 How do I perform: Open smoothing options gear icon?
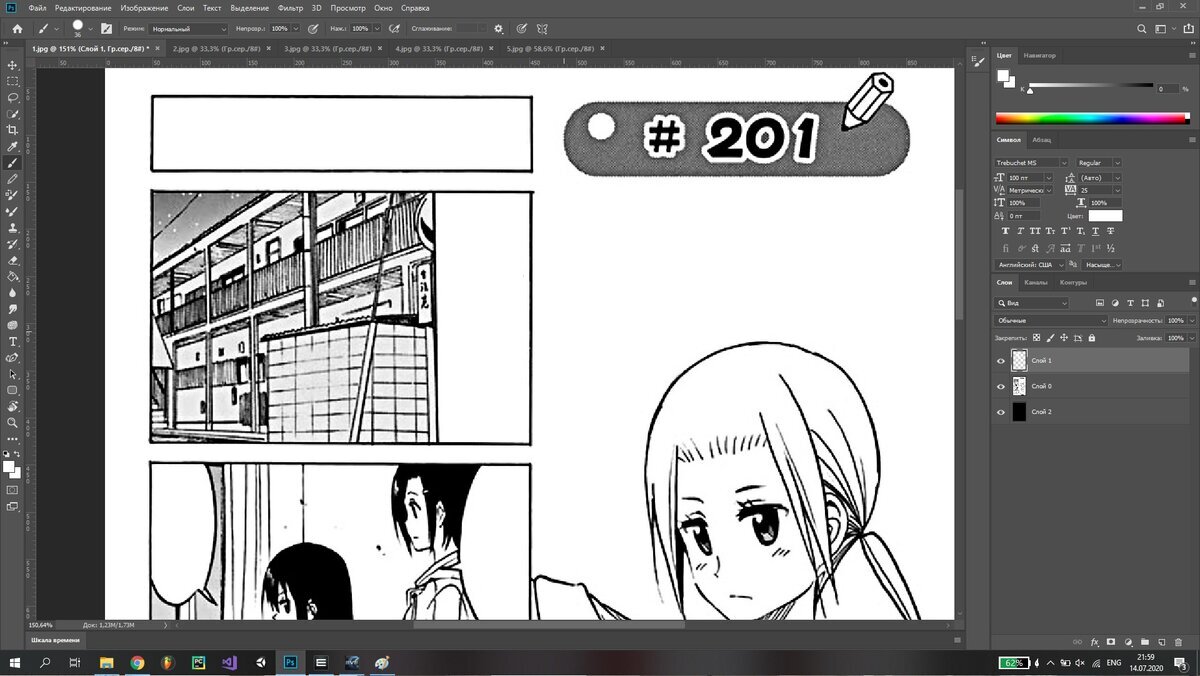click(498, 29)
